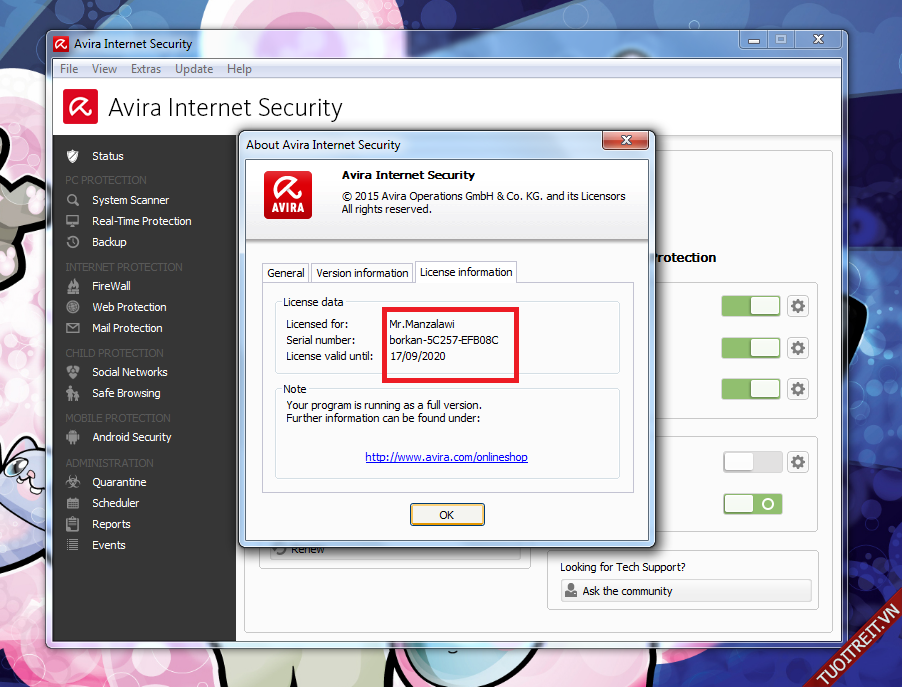Click the Status shield icon in sidebar

coord(72,156)
